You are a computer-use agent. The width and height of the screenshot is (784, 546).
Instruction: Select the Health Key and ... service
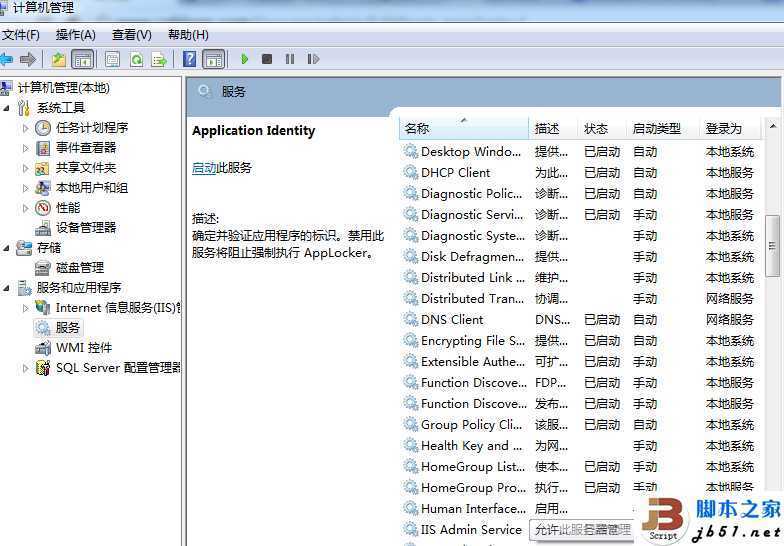tap(579, 446)
